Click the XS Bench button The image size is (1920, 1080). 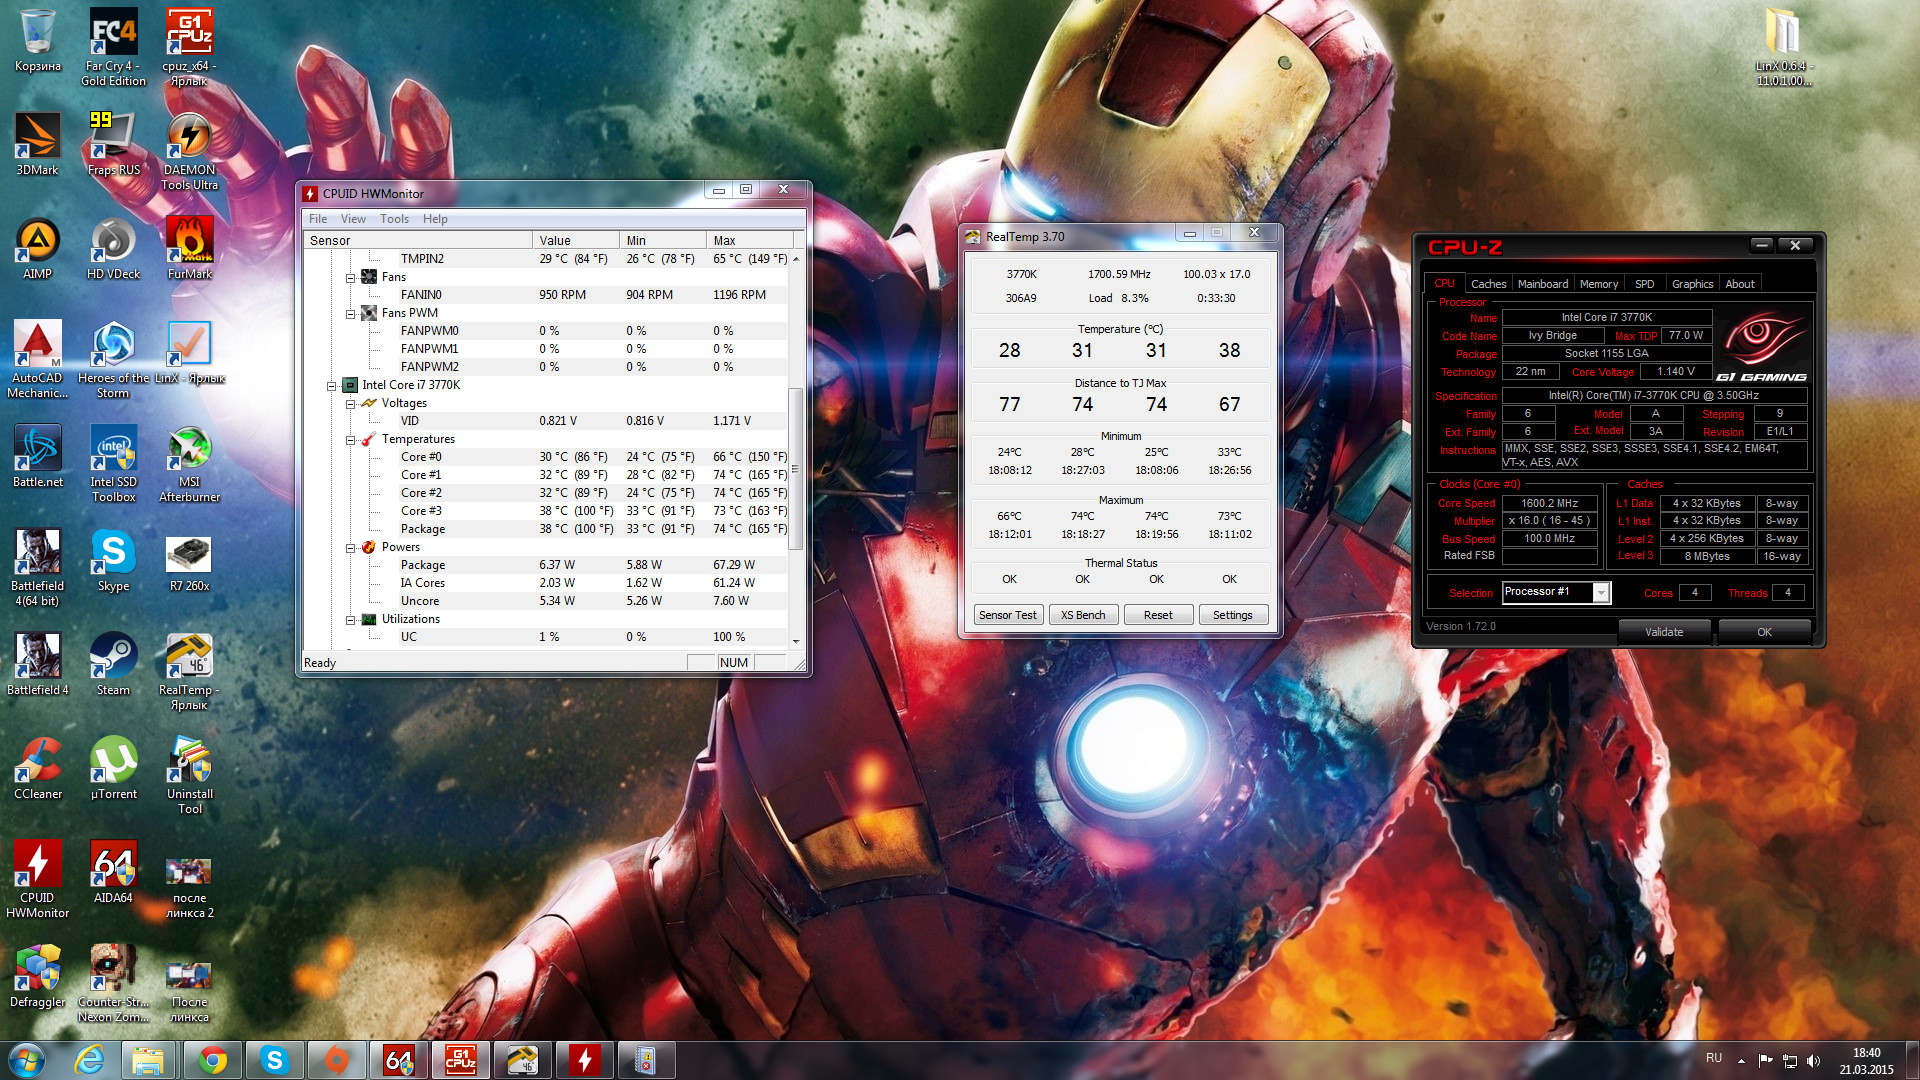click(1083, 615)
